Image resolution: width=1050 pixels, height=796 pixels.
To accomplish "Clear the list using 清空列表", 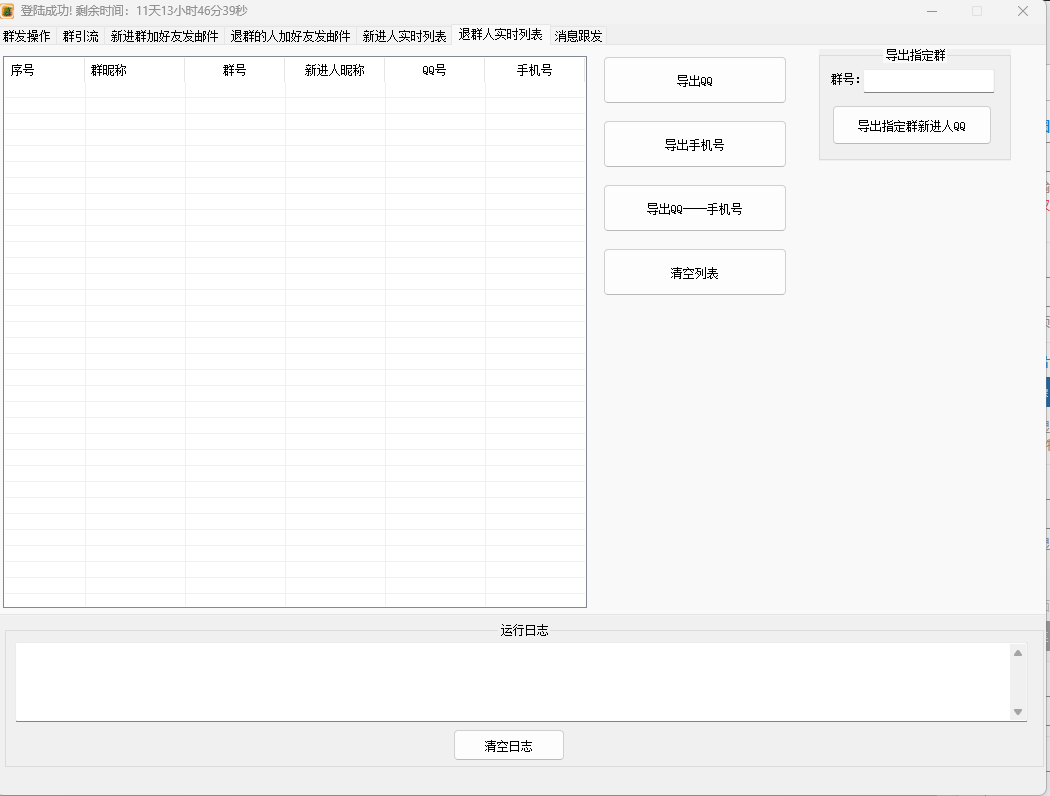I will pyautogui.click(x=694, y=271).
